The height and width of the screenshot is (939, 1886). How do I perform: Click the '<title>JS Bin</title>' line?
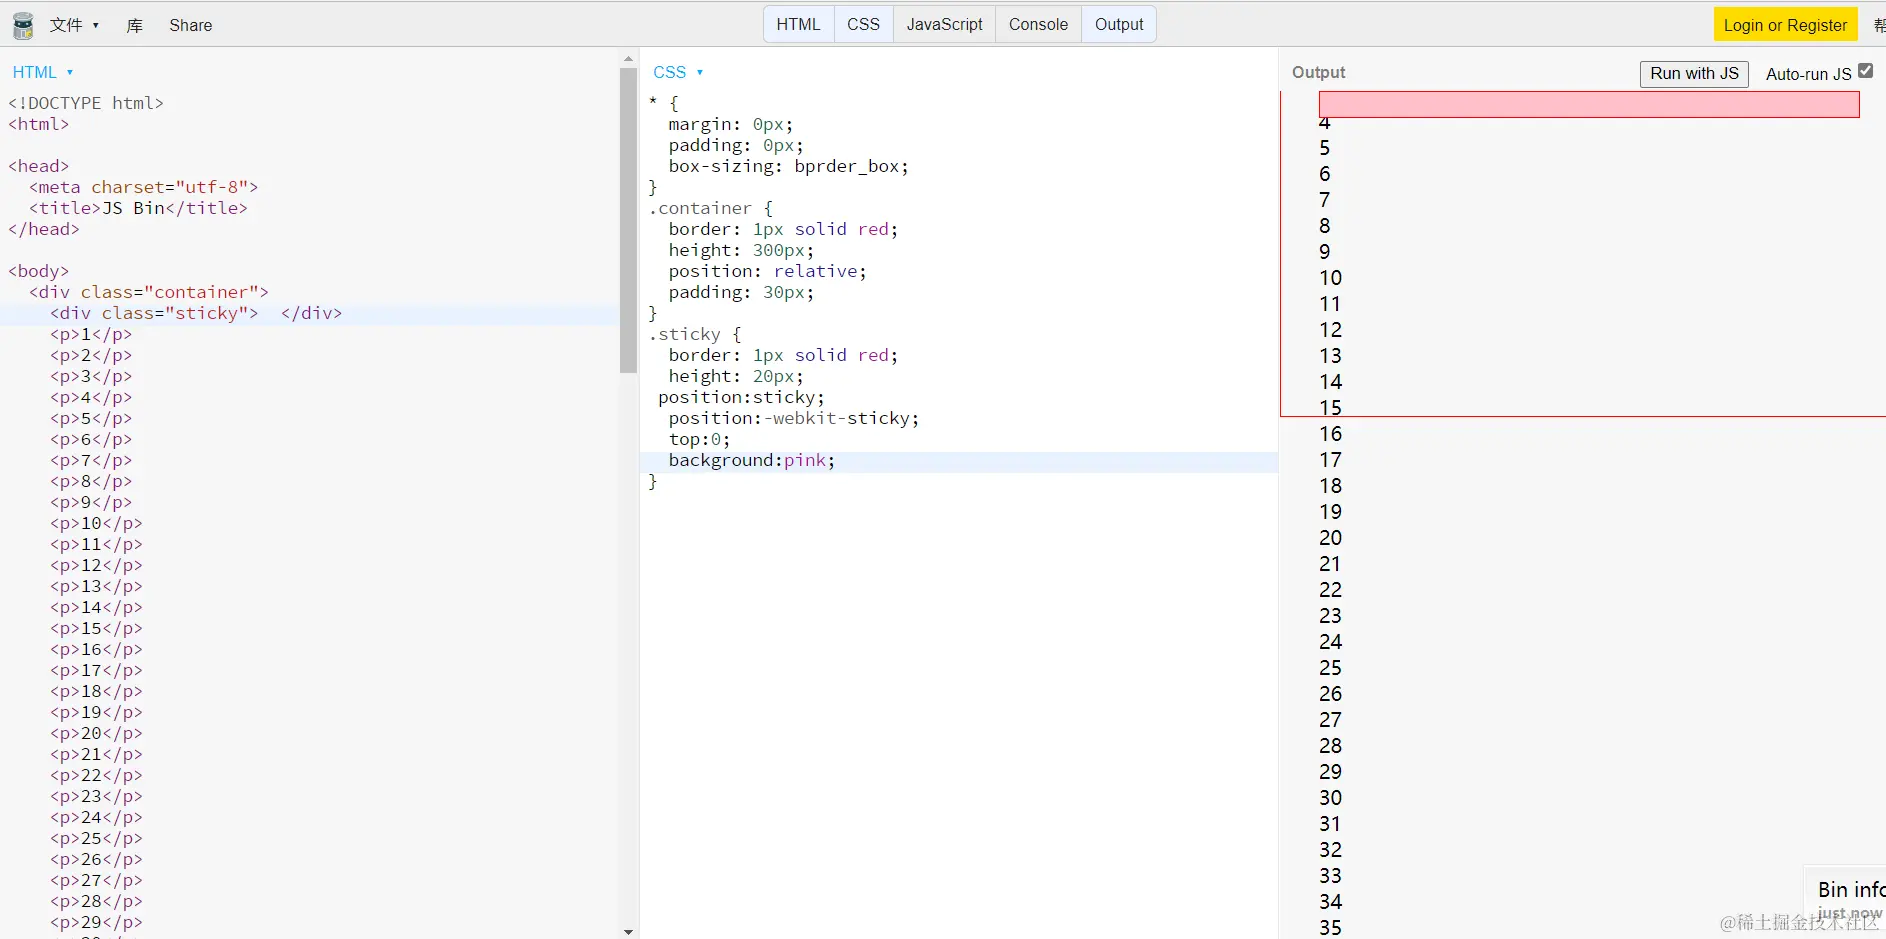click(x=138, y=209)
